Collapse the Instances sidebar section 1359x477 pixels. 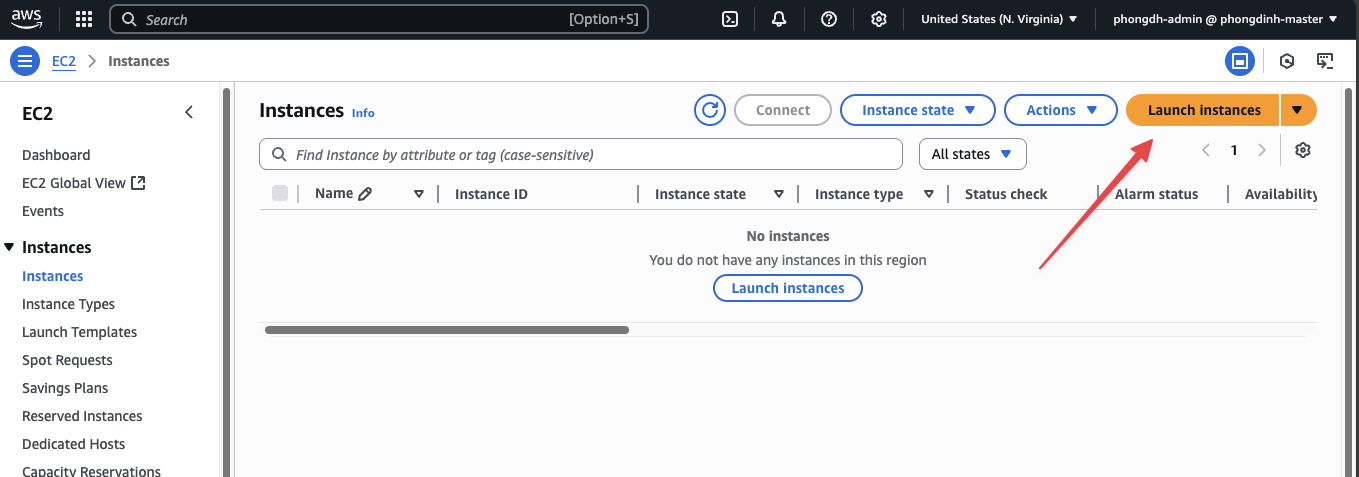(10, 247)
